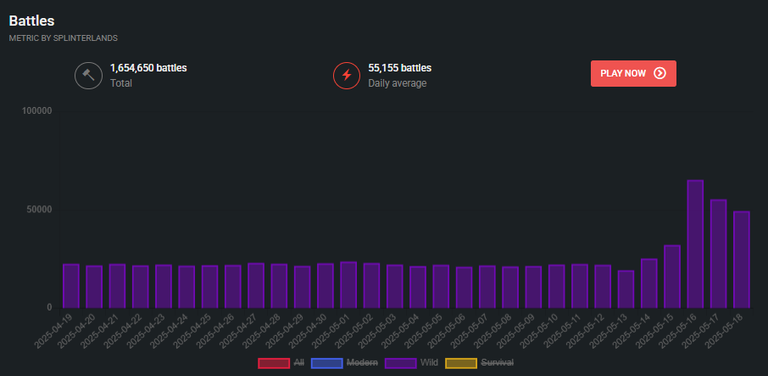Click the lightning bolt Daily average icon
This screenshot has height=376, width=768.
[346, 75]
